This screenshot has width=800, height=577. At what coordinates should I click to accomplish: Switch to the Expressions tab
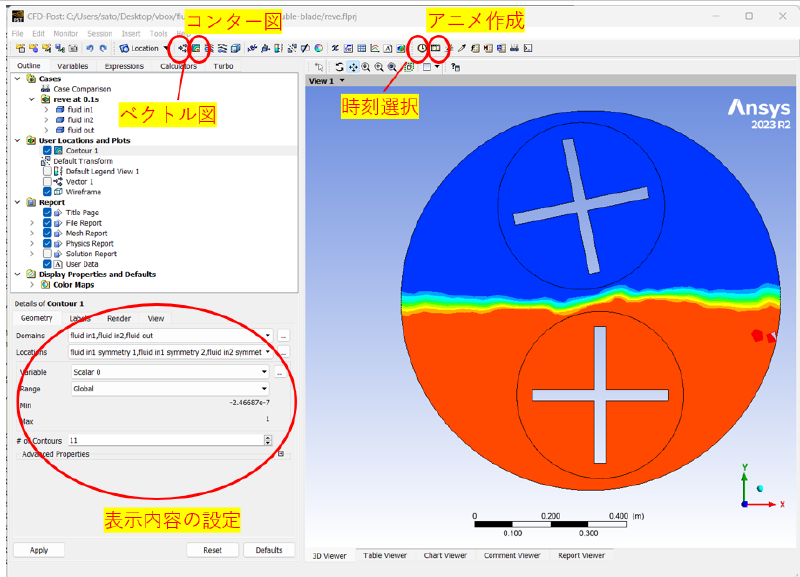pos(124,66)
